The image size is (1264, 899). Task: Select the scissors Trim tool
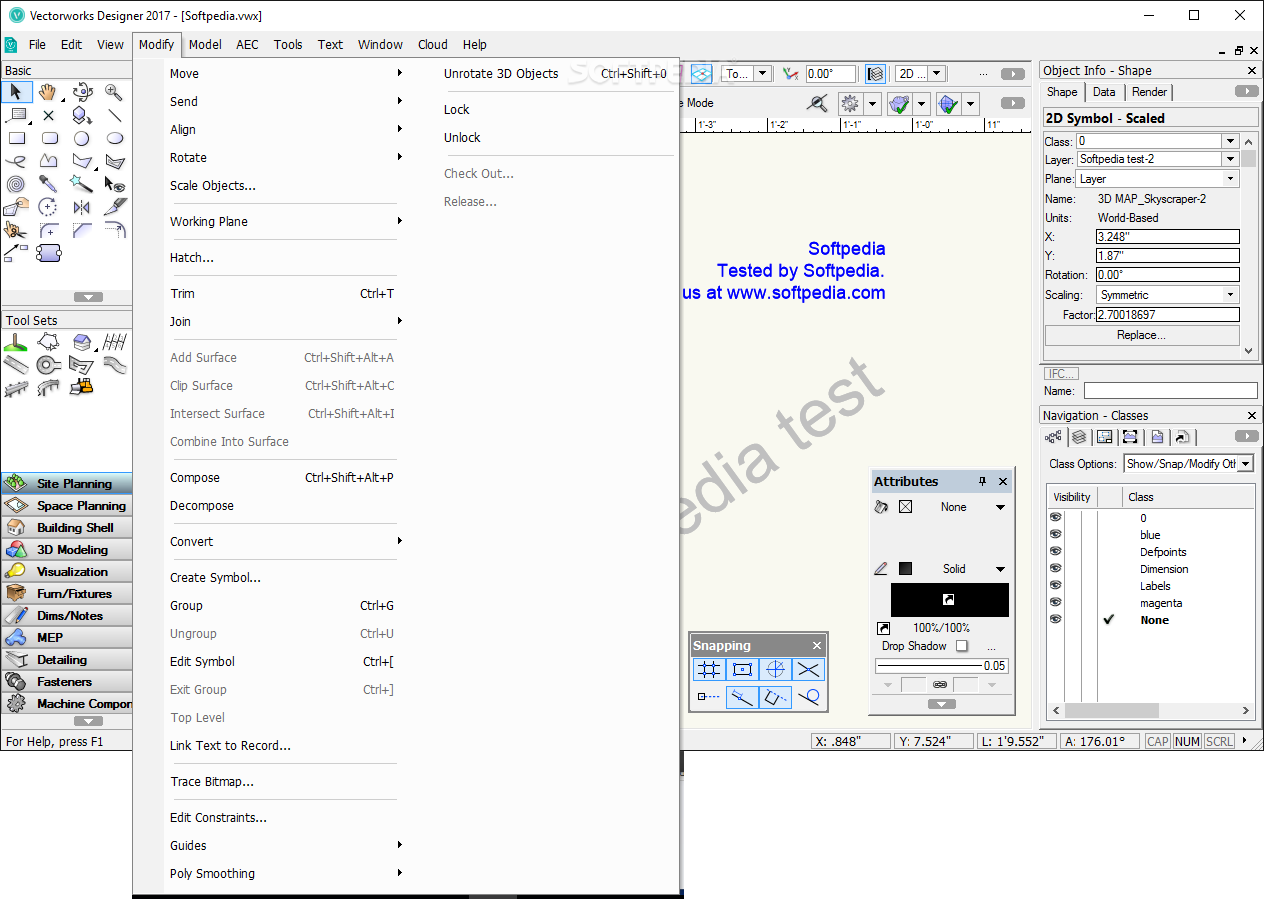16,230
